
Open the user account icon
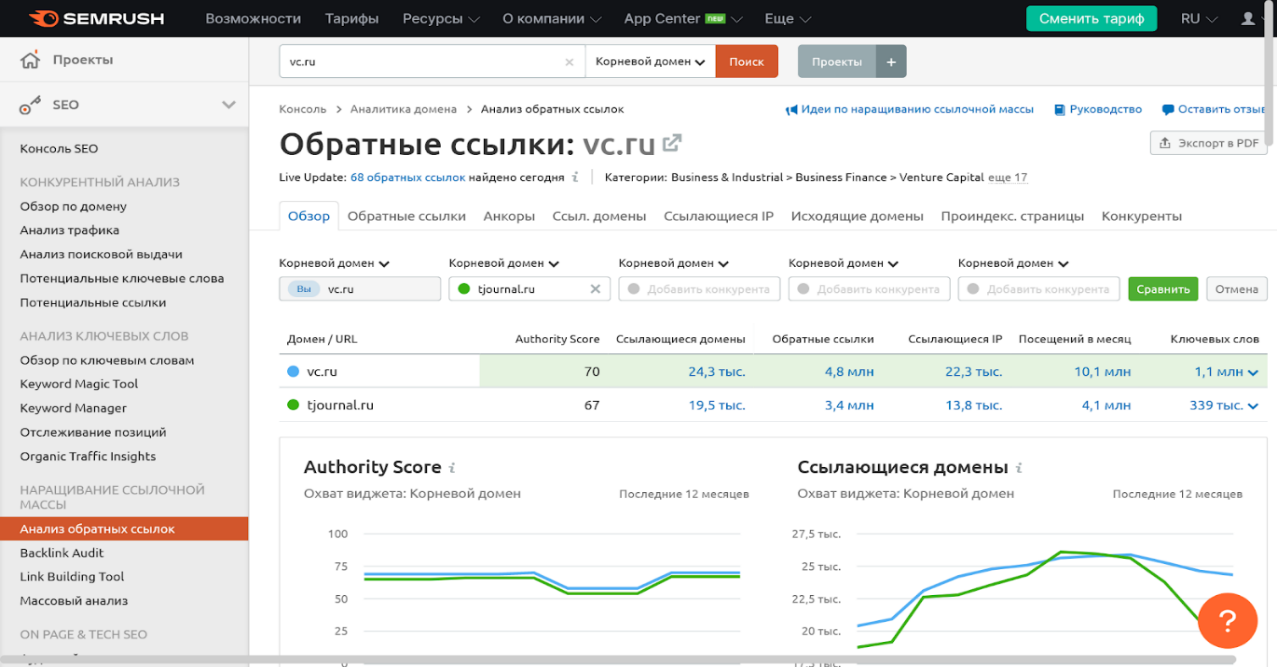(1247, 19)
